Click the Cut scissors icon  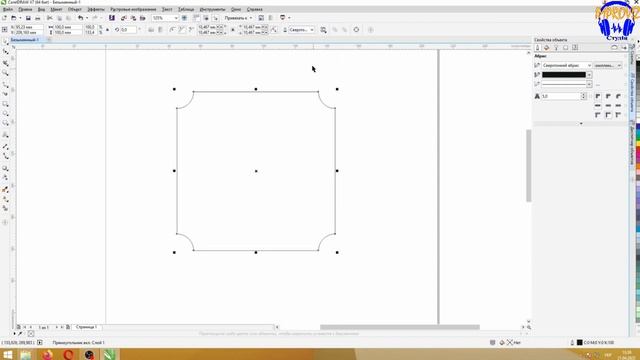[50, 18]
